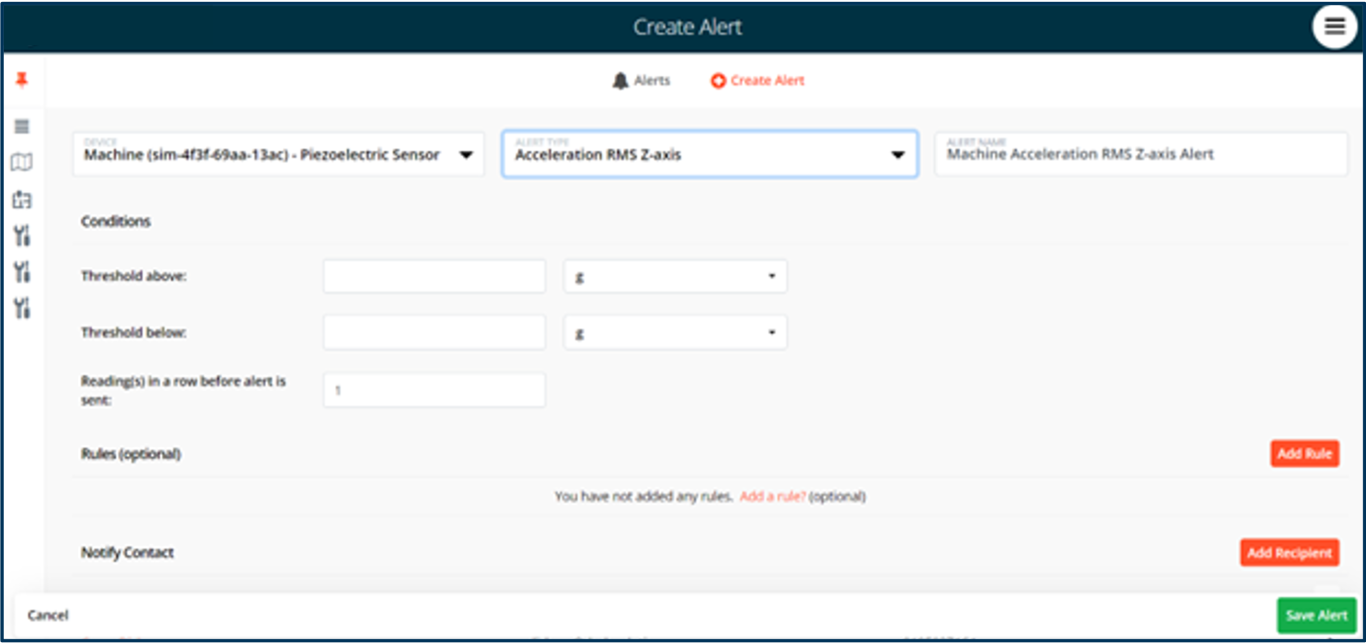Screen dimensions: 1366x643
Task: Open unit dropdown for Threshold below
Action: pyautogui.click(x=675, y=333)
